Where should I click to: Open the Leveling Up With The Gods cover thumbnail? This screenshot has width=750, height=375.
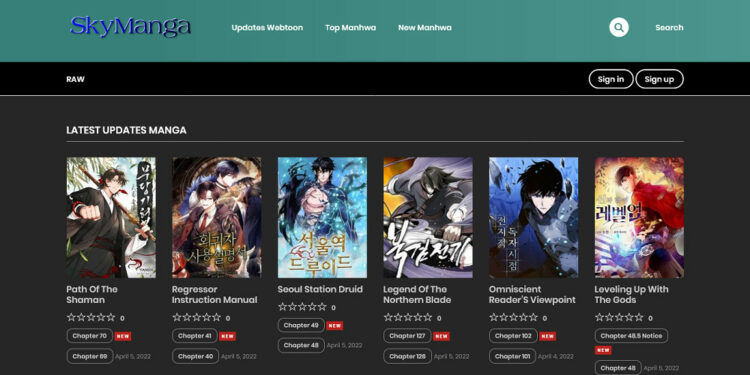point(639,217)
